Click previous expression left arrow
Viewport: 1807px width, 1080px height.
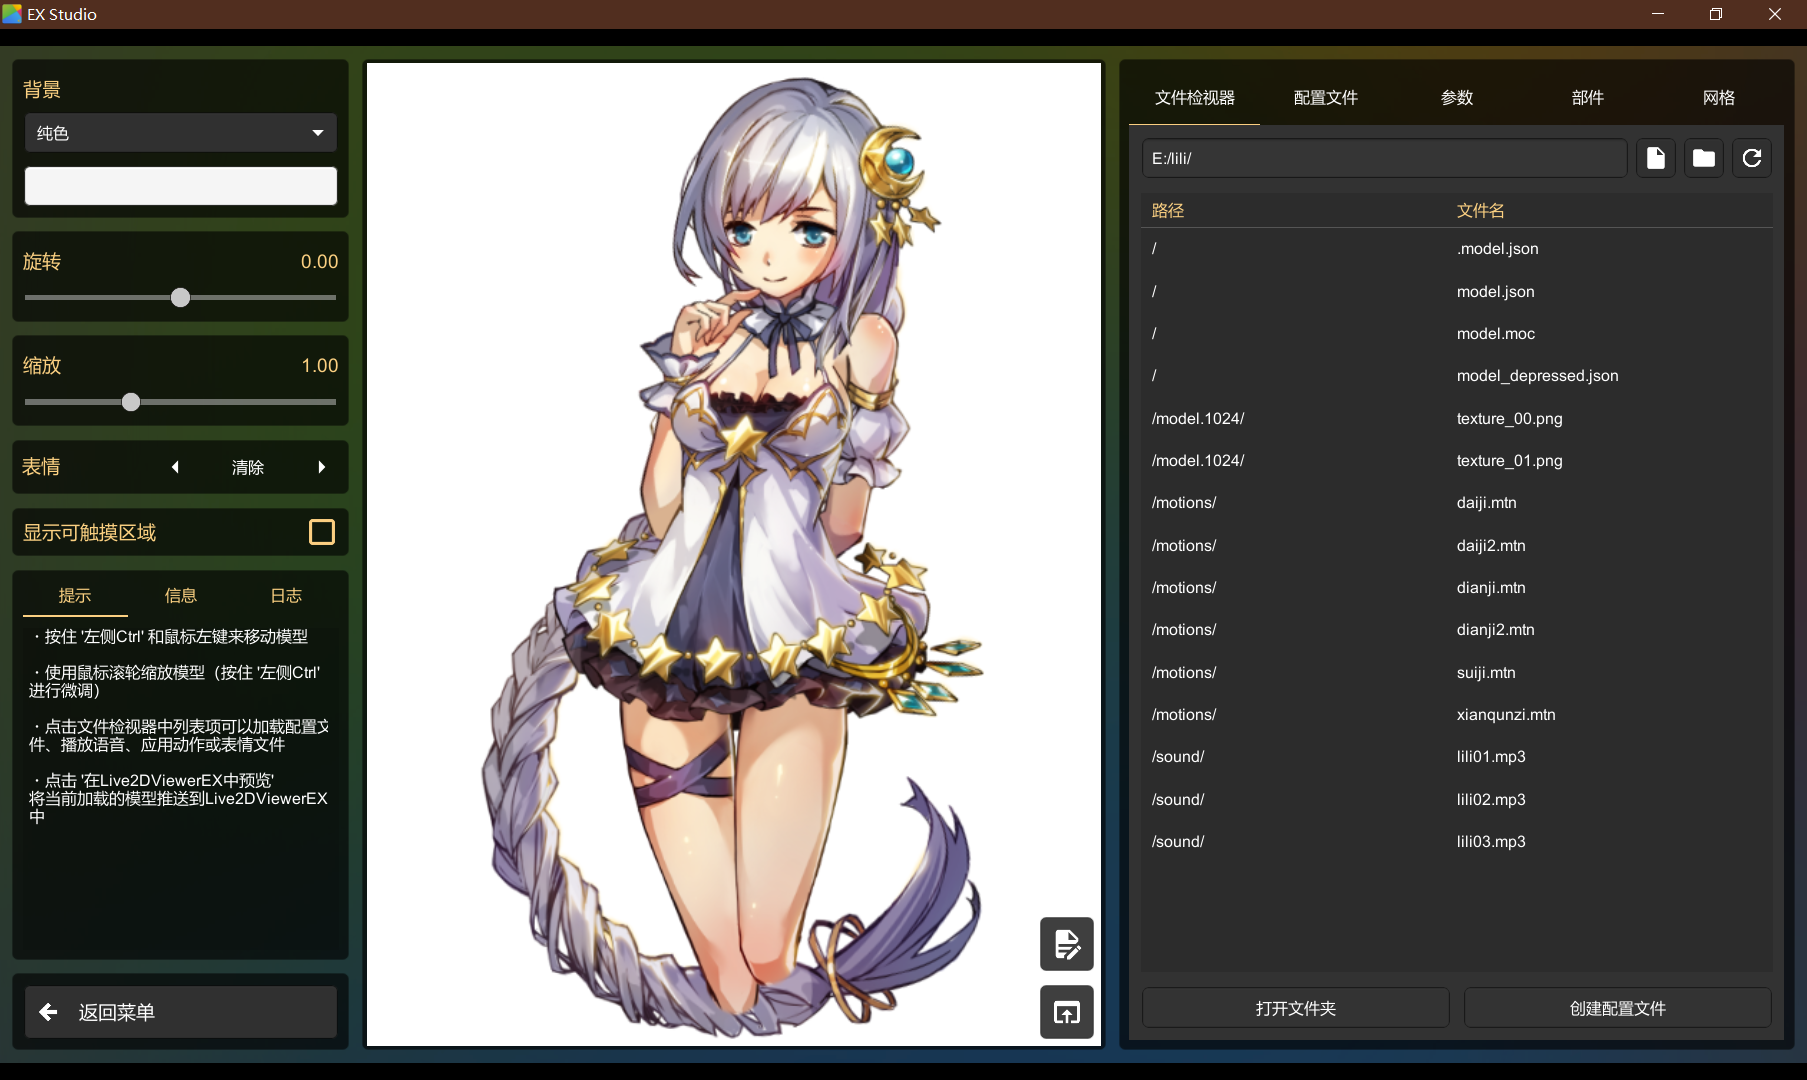175,467
